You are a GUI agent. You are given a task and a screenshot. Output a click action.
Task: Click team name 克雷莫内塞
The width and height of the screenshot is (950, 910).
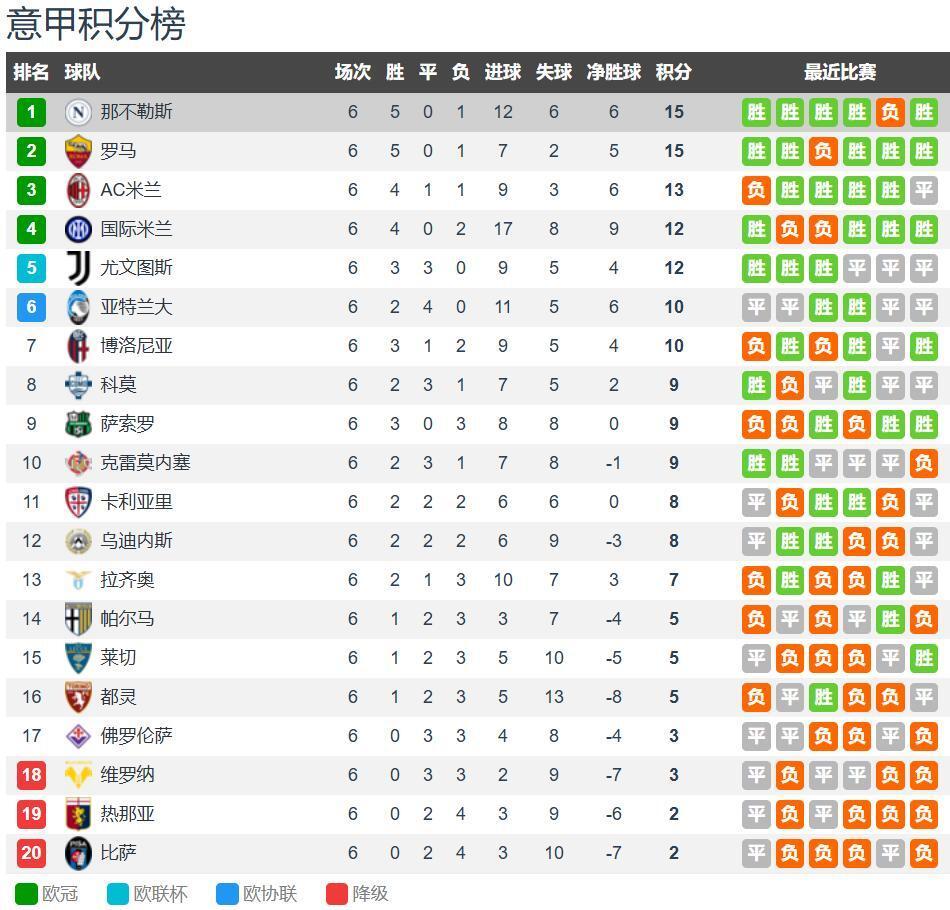click(145, 463)
